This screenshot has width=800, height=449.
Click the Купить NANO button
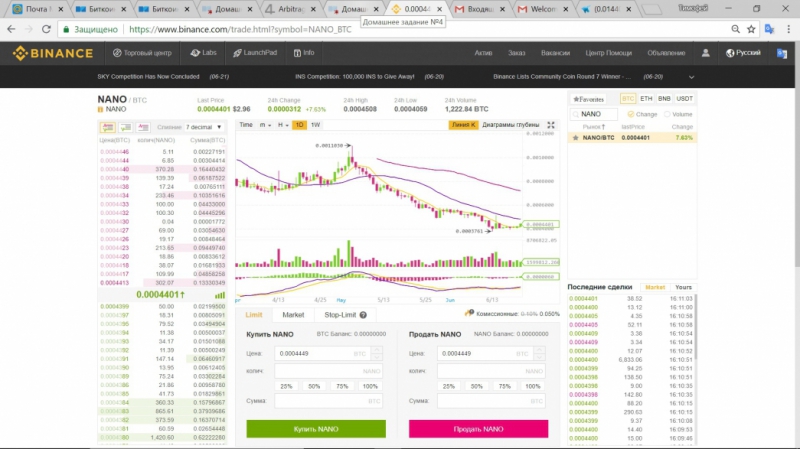click(316, 429)
